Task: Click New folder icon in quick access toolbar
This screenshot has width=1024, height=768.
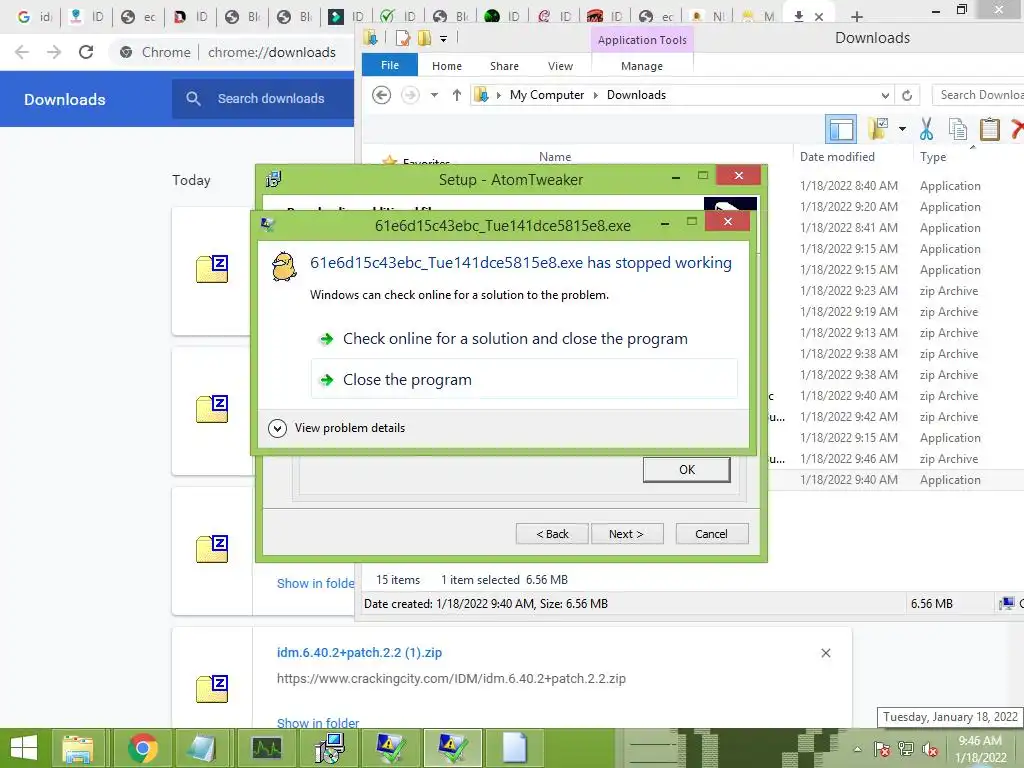Action: pos(424,39)
